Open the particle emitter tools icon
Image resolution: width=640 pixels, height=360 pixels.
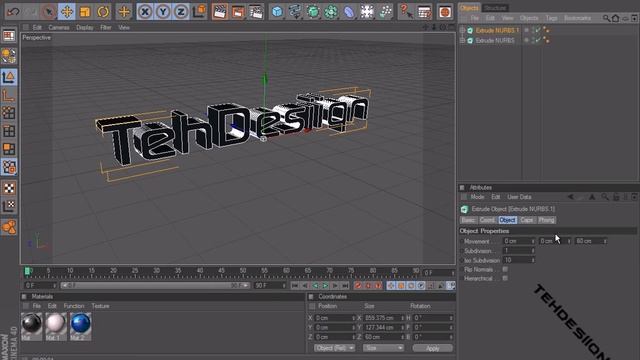pos(385,12)
